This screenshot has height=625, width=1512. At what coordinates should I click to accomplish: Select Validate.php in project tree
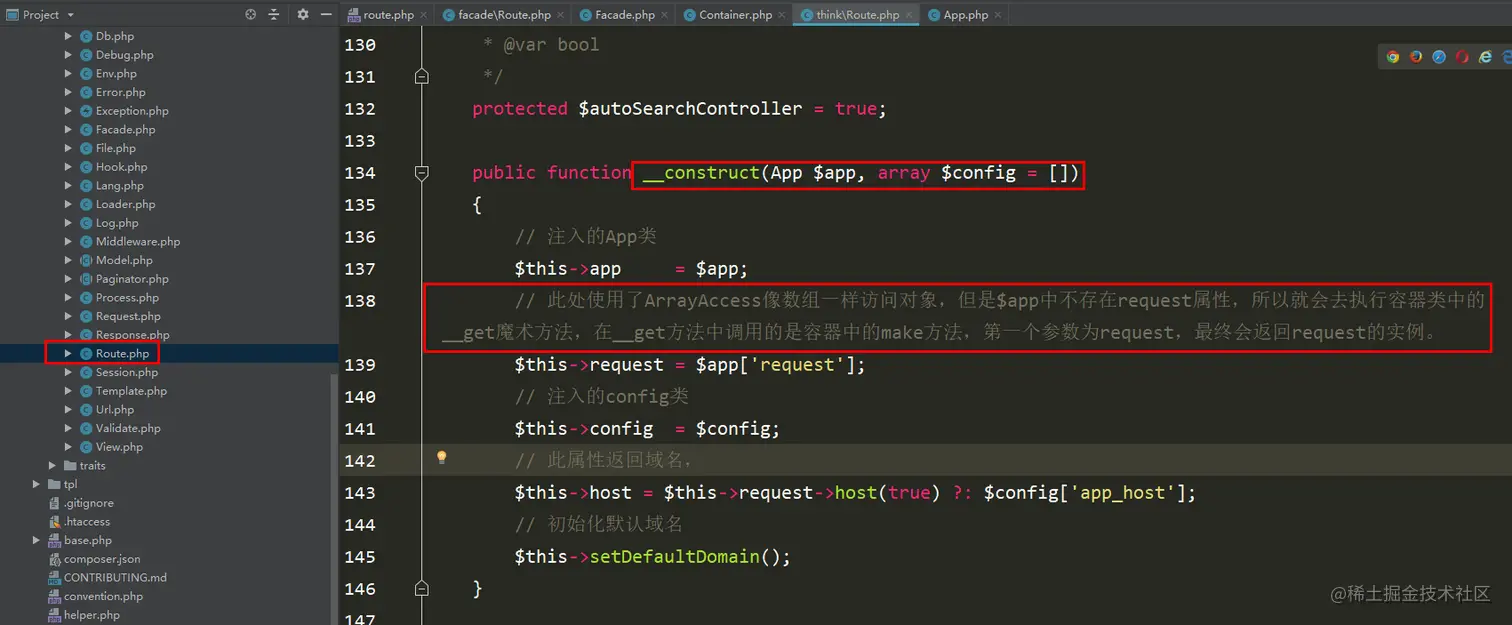coord(127,428)
